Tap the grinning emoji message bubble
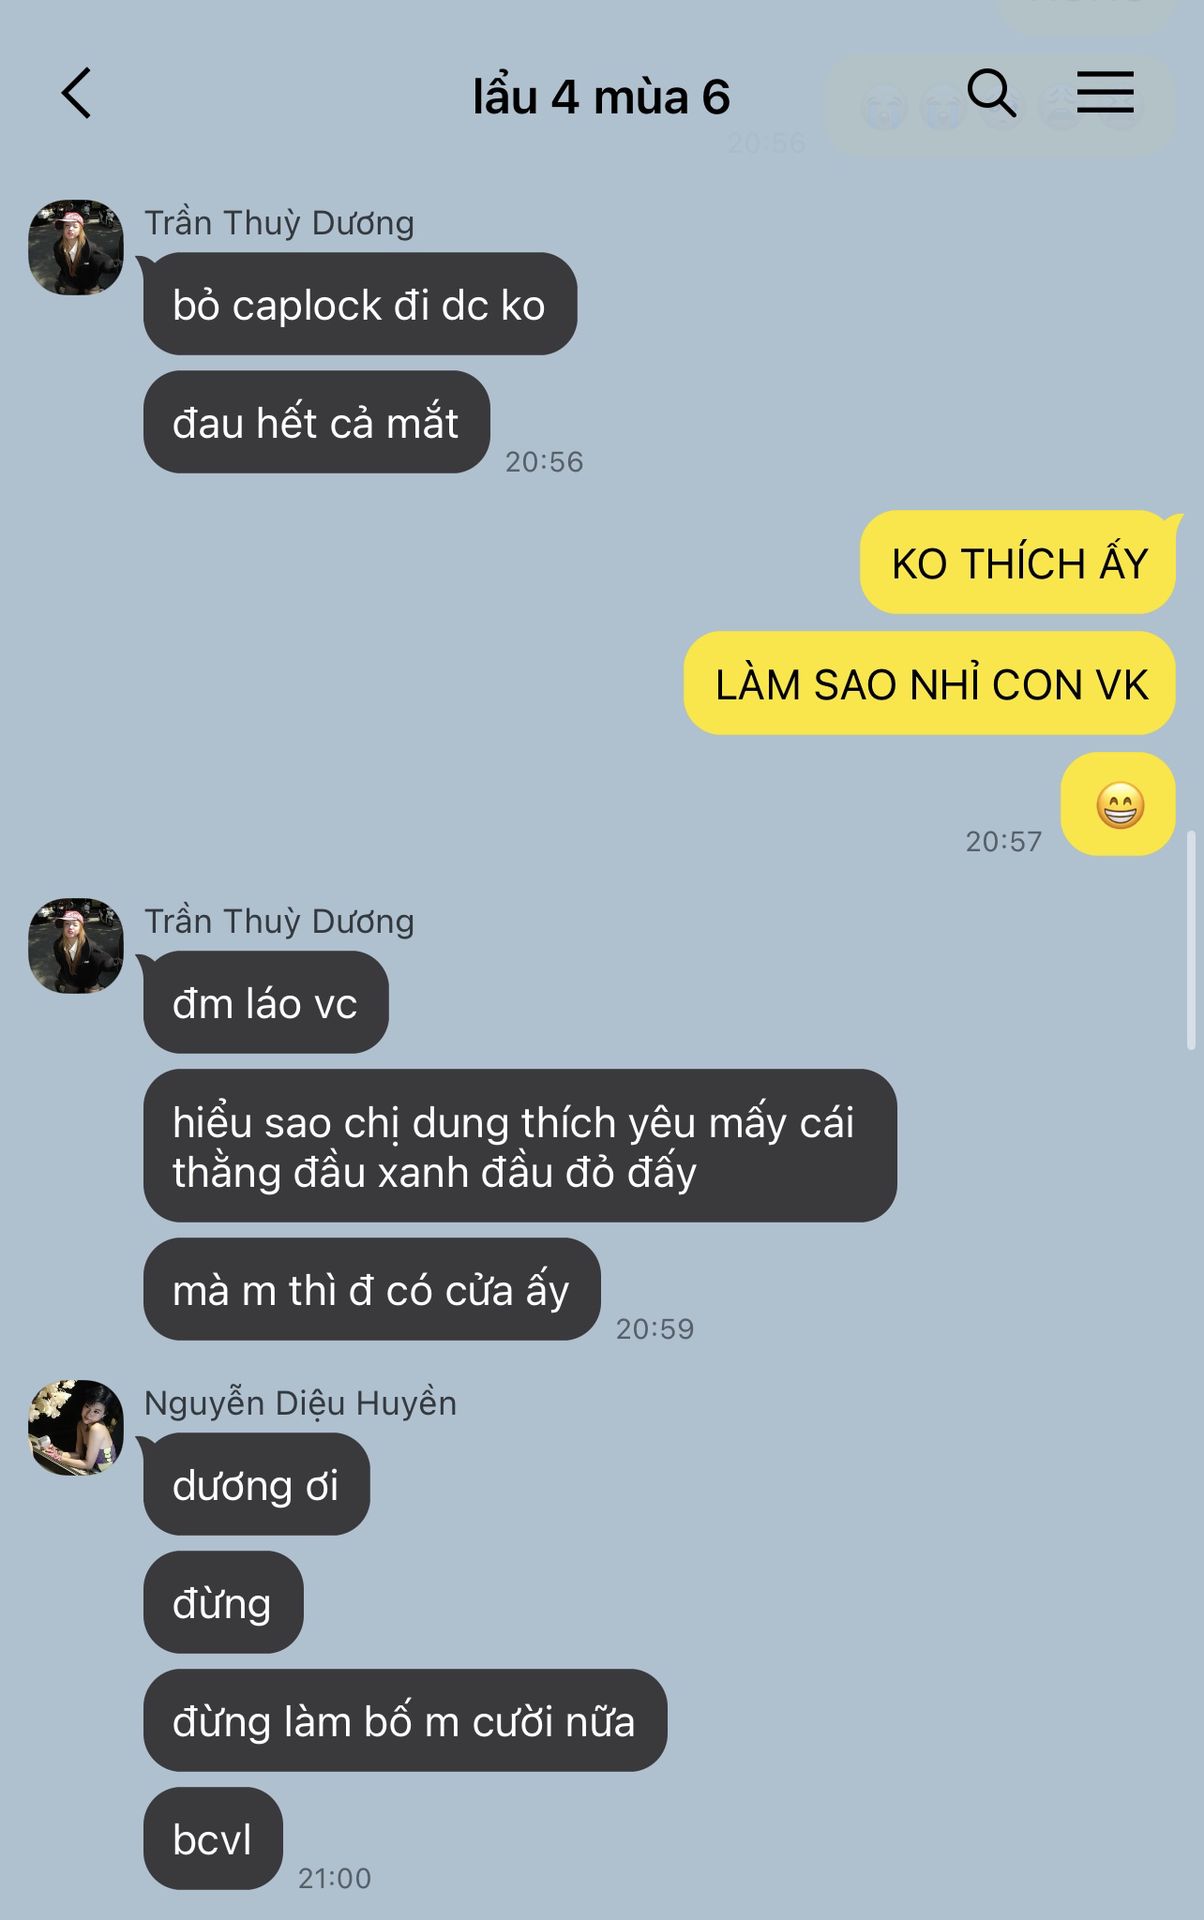Image resolution: width=1204 pixels, height=1920 pixels. [x=1118, y=804]
